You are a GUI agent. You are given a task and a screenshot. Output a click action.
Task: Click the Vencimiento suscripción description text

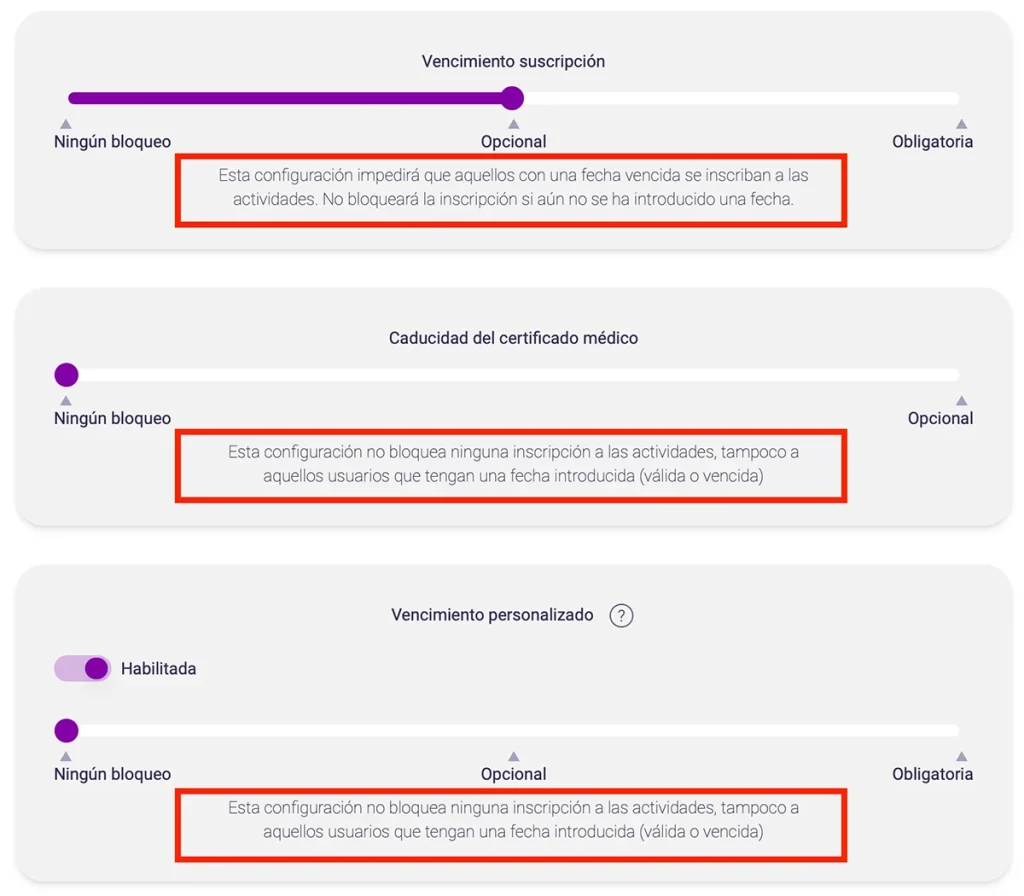[x=512, y=187]
